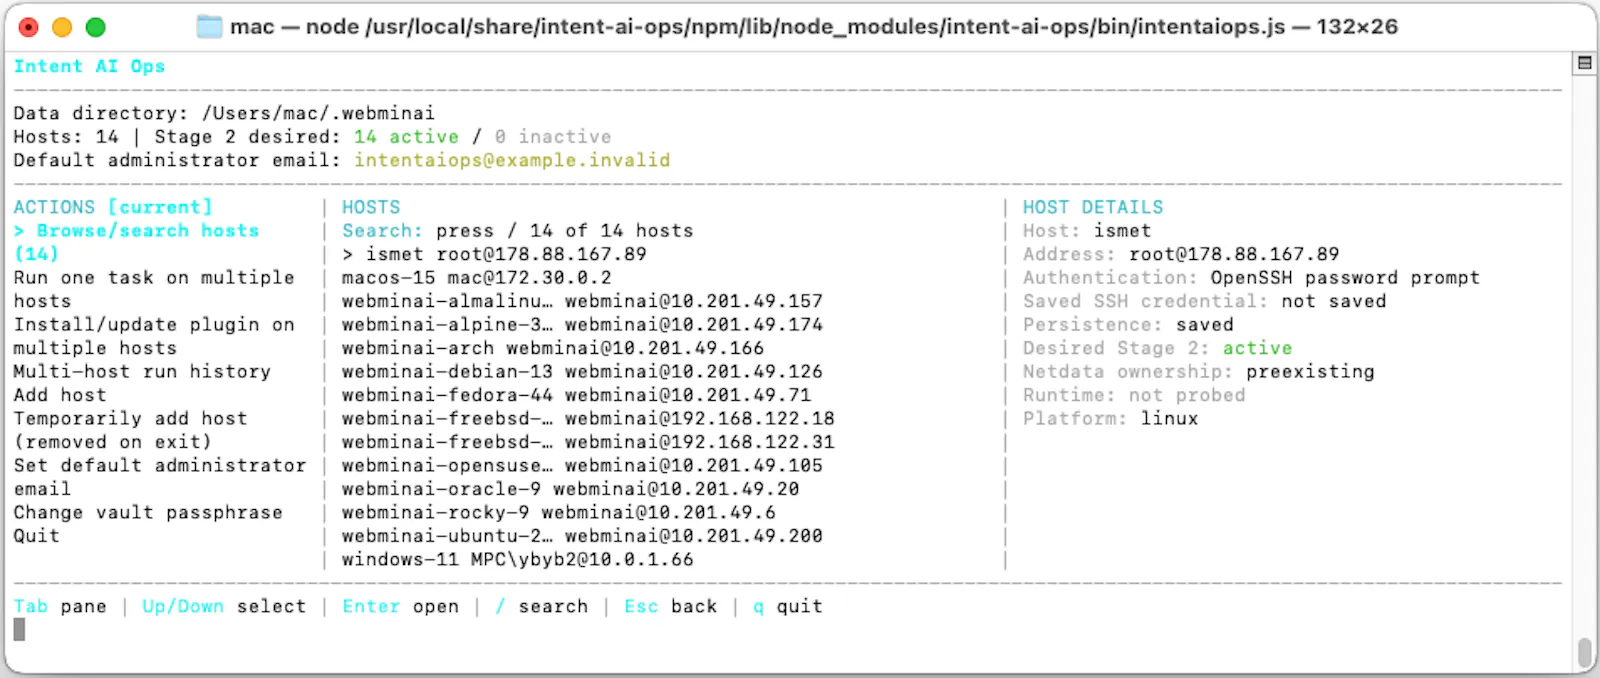
Task: Click the freebsd host at 192.168.122.18
Action: [588, 418]
